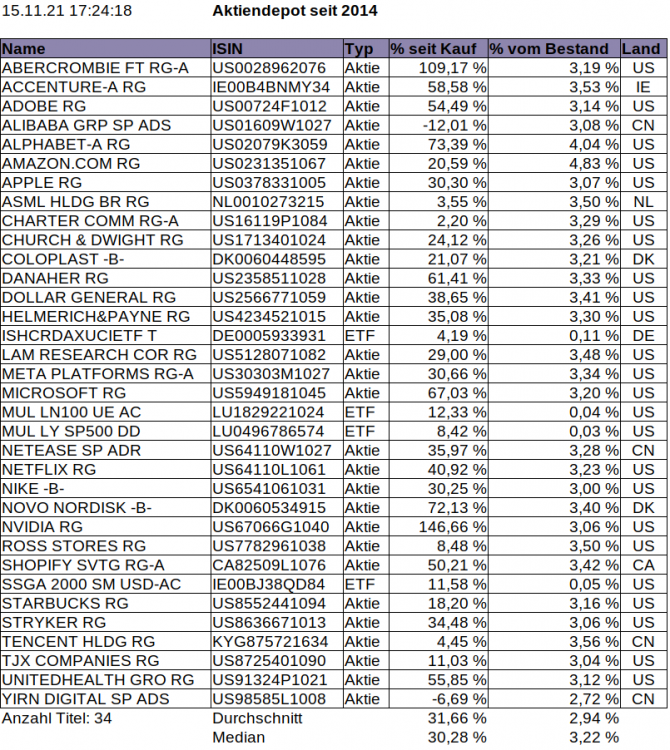The image size is (670, 750).
Task: Select ISIN cell IE00B4BNMY34
Action: point(276,87)
